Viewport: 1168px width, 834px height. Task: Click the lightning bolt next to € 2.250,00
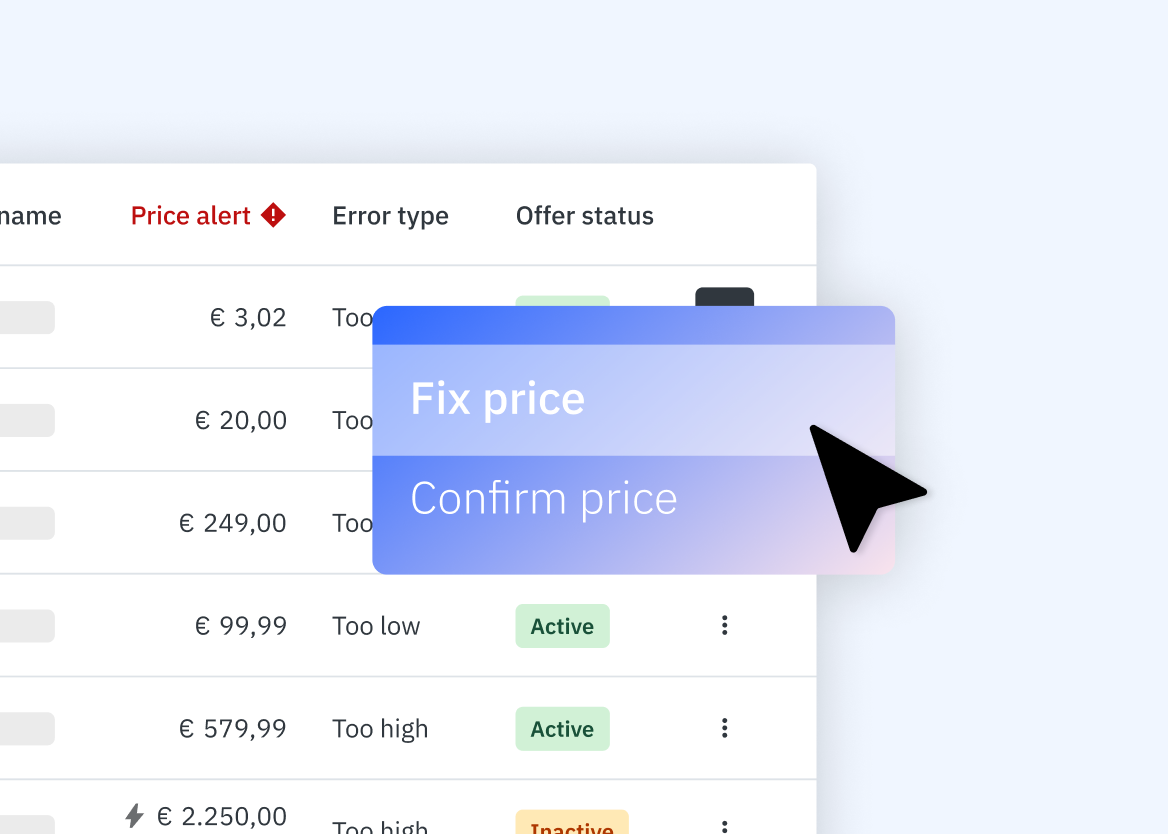[x=135, y=817]
